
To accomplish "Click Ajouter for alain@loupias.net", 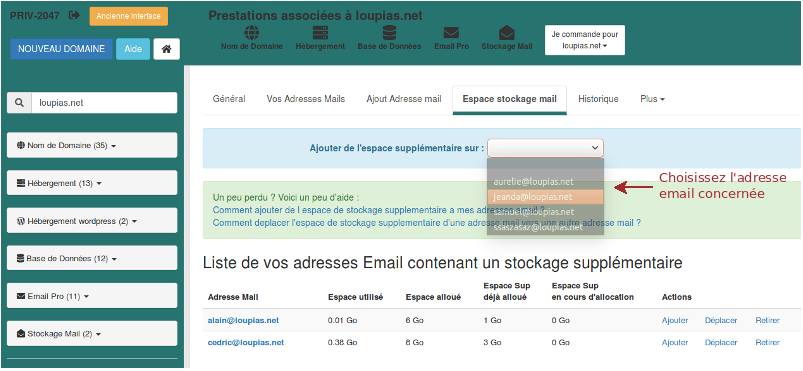I will click(675, 320).
